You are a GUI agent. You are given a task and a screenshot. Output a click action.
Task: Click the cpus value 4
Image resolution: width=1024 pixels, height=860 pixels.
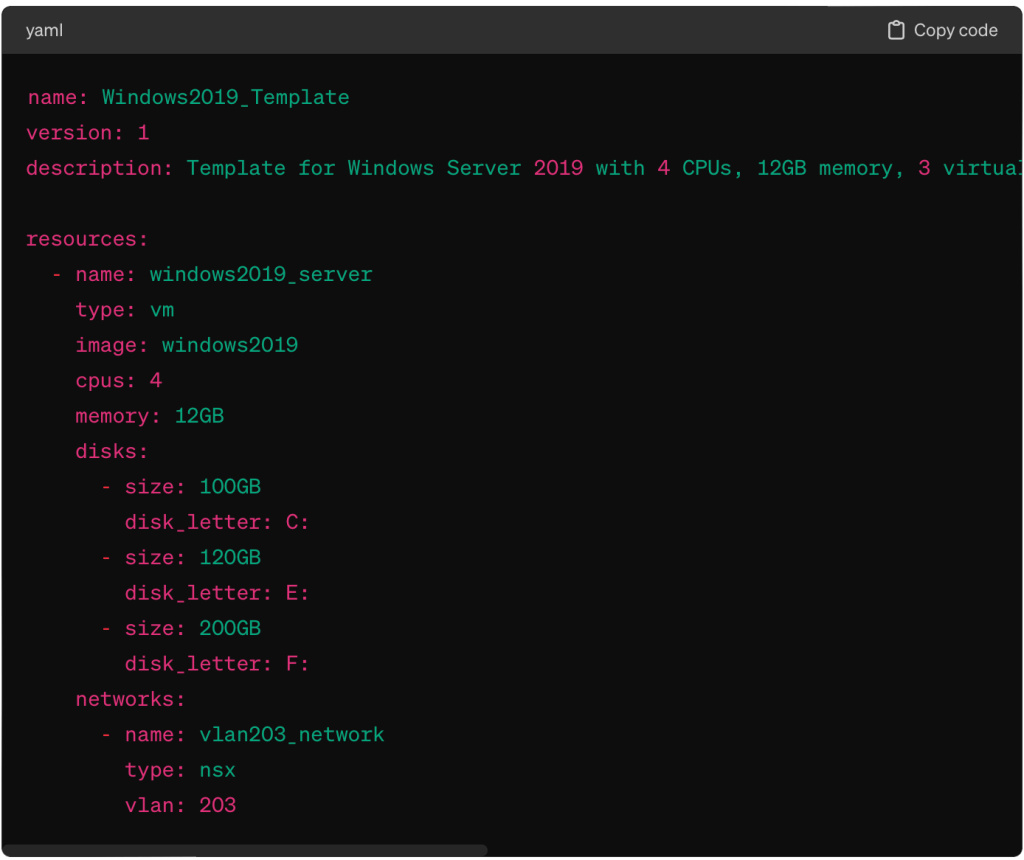pos(156,381)
